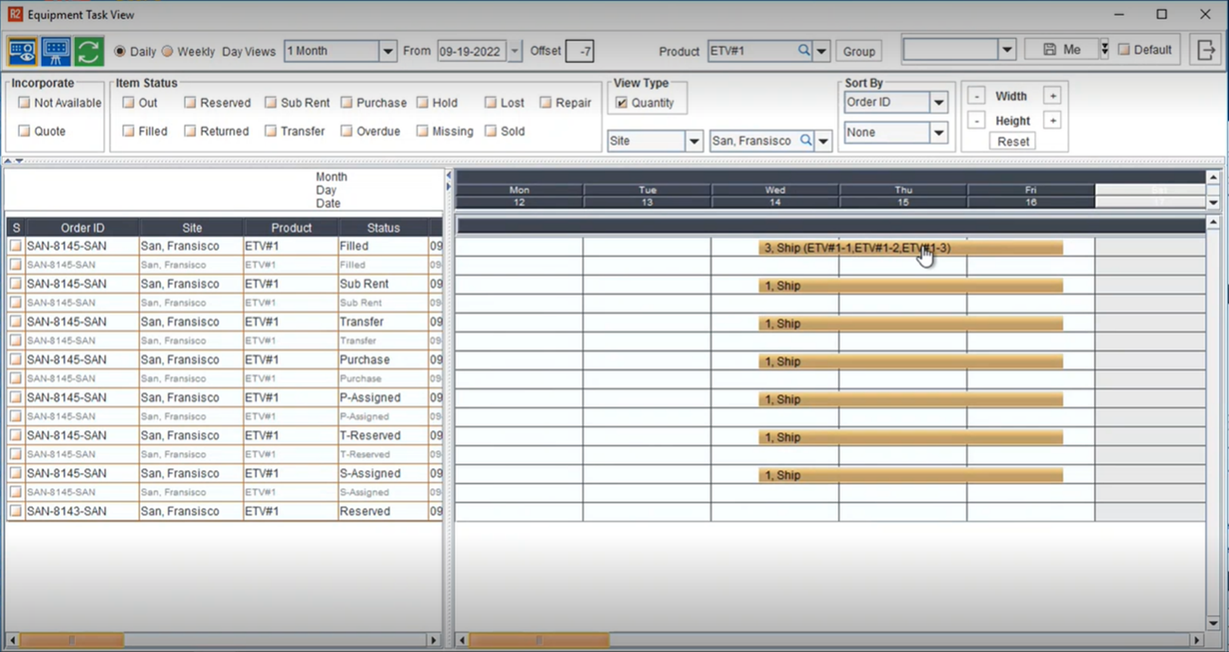Enable the Sub Rent status checkbox
The width and height of the screenshot is (1229, 652).
[x=271, y=103]
